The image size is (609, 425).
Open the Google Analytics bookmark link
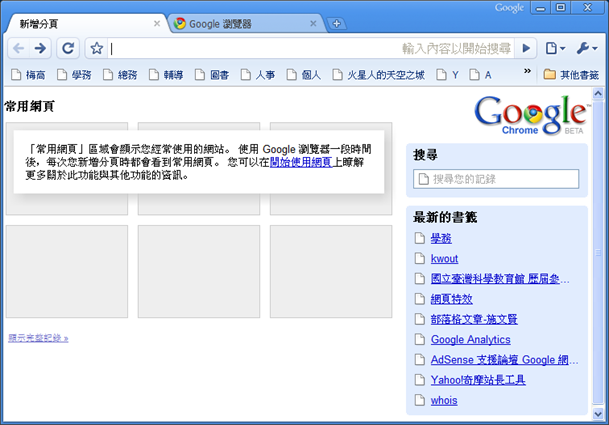tap(471, 340)
